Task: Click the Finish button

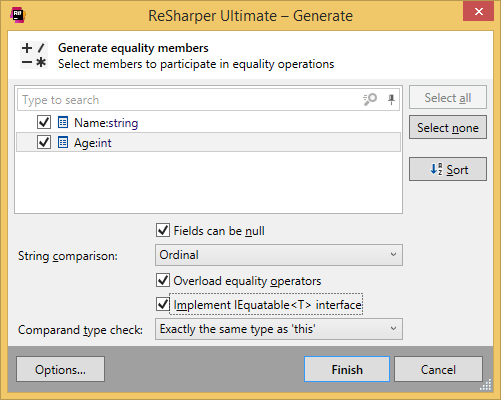Action: coord(347,369)
